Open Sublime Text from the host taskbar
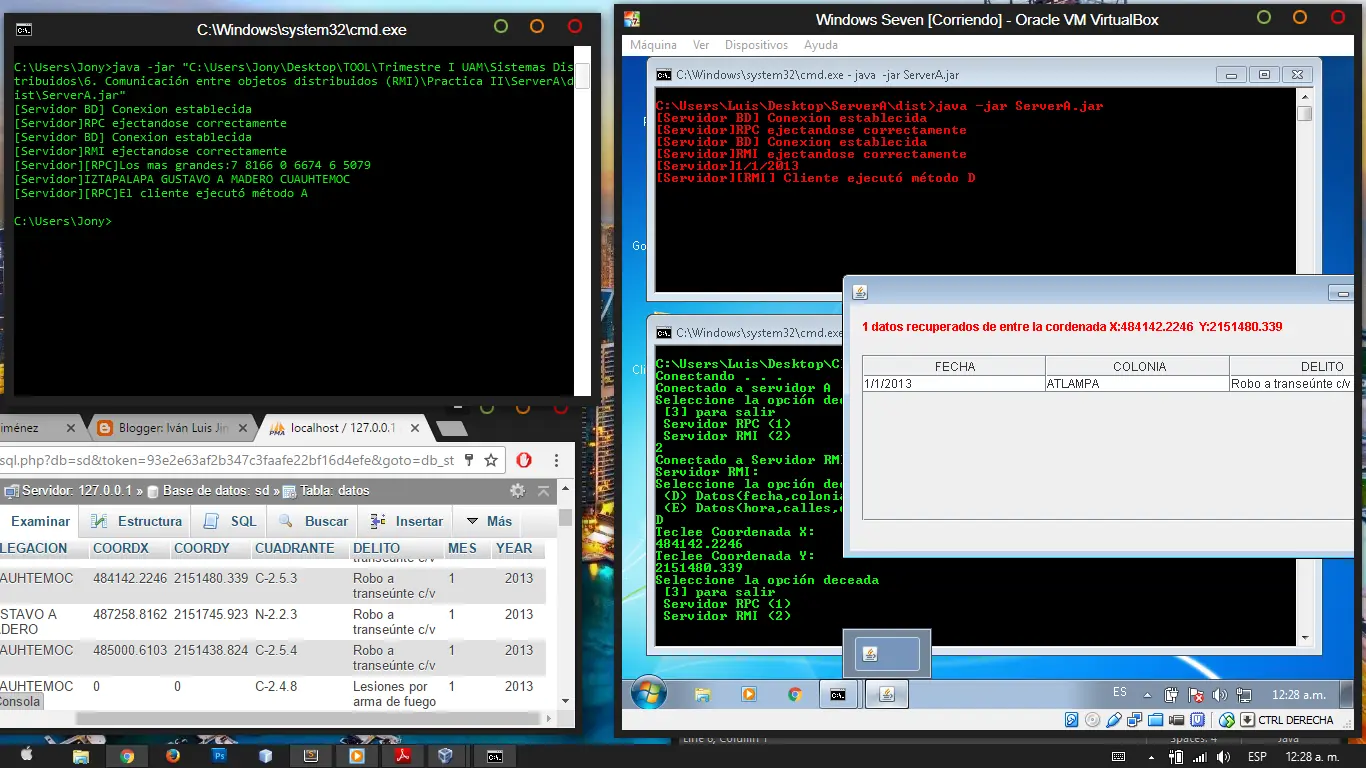The height and width of the screenshot is (768, 1366). (311, 757)
